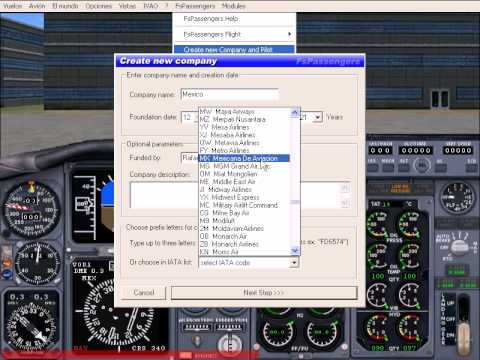Click the Company name input field
The image size is (480, 360).
[229, 94]
